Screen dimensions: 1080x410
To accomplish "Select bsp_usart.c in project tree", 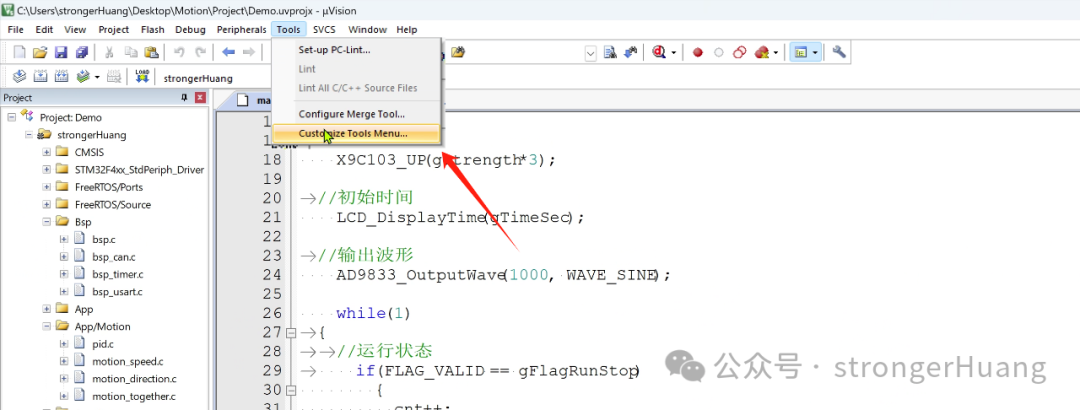I will click(x=117, y=291).
